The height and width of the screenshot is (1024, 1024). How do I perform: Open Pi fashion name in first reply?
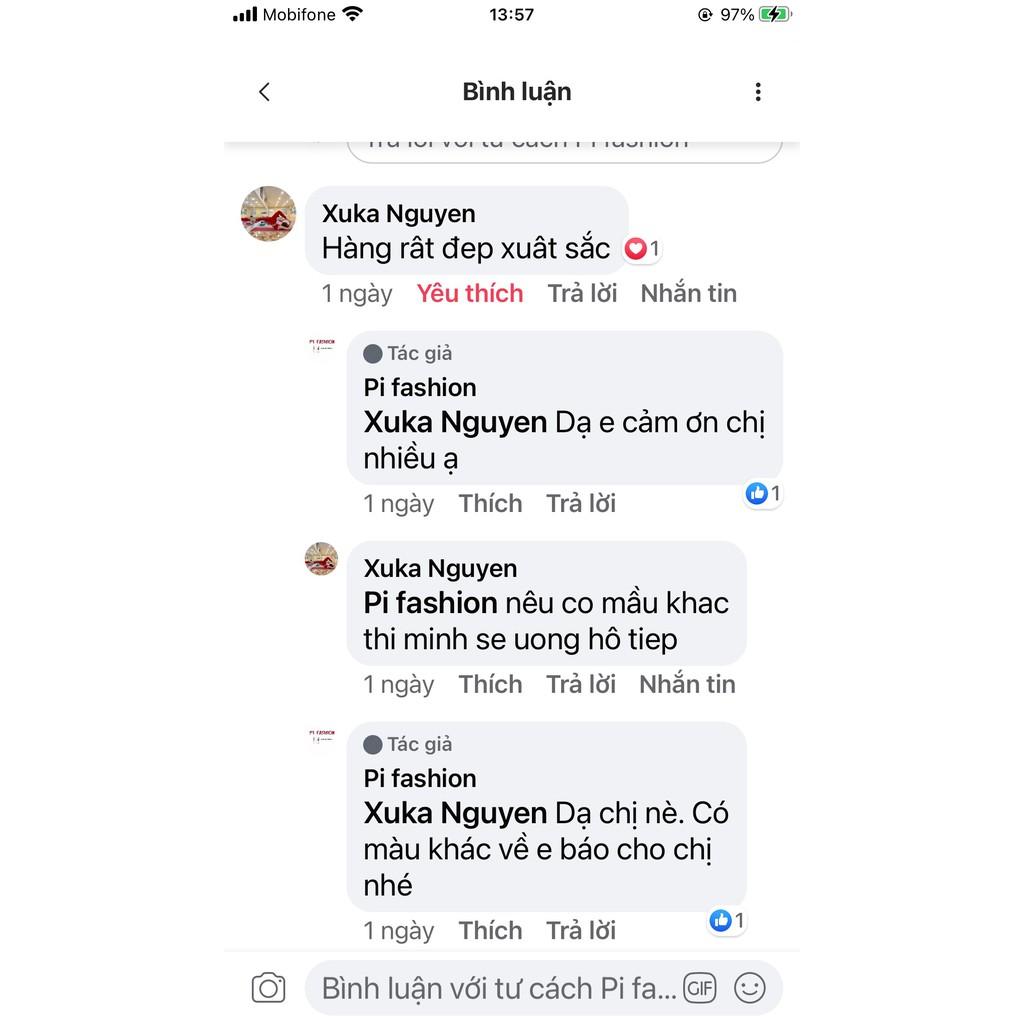tap(420, 388)
